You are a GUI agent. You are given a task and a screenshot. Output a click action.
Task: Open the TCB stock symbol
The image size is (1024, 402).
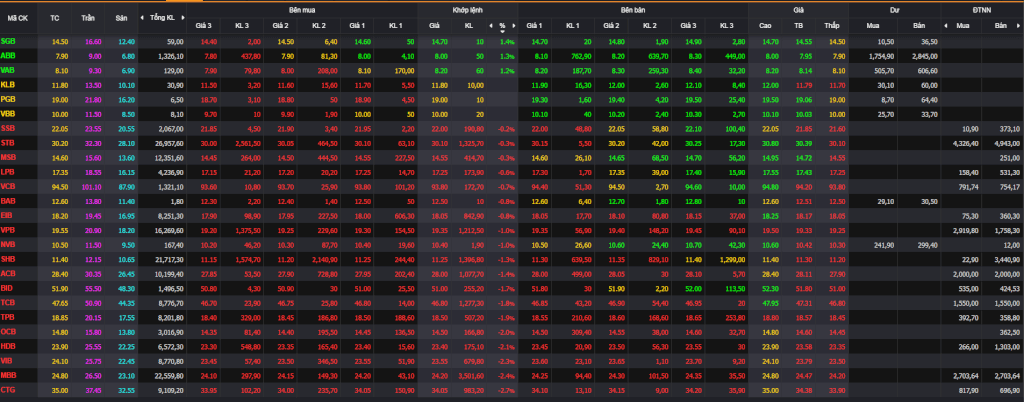click(x=8, y=303)
